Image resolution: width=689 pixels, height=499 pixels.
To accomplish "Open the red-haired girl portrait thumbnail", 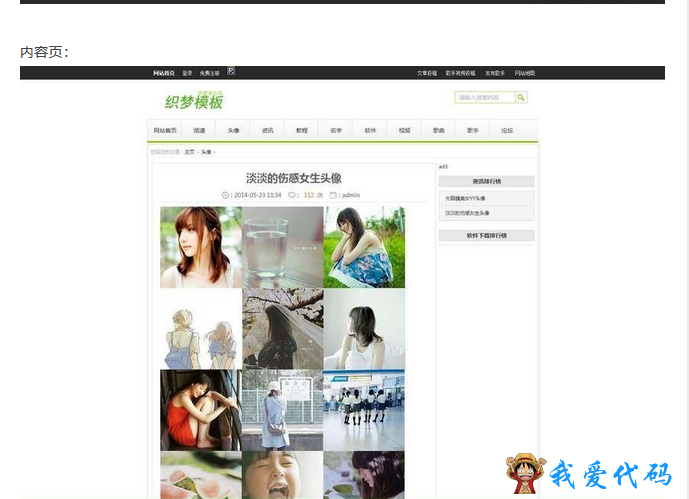I will [201, 247].
